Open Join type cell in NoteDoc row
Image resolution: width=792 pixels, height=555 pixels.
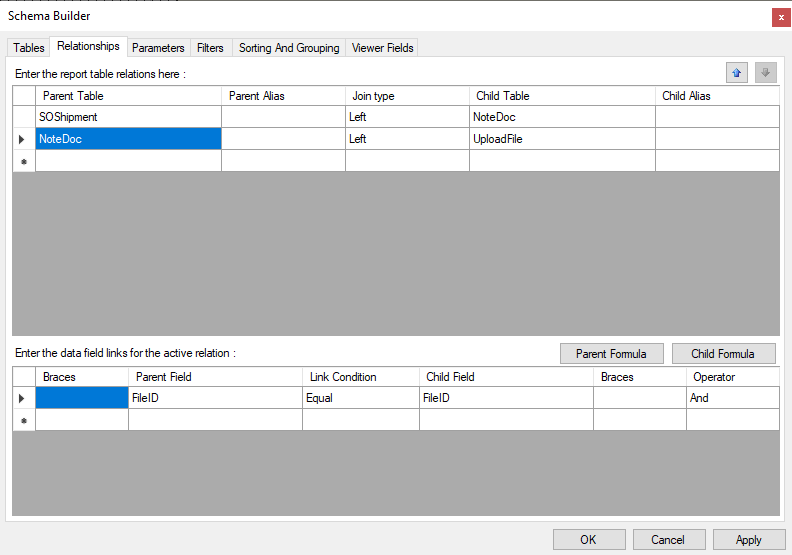point(407,139)
